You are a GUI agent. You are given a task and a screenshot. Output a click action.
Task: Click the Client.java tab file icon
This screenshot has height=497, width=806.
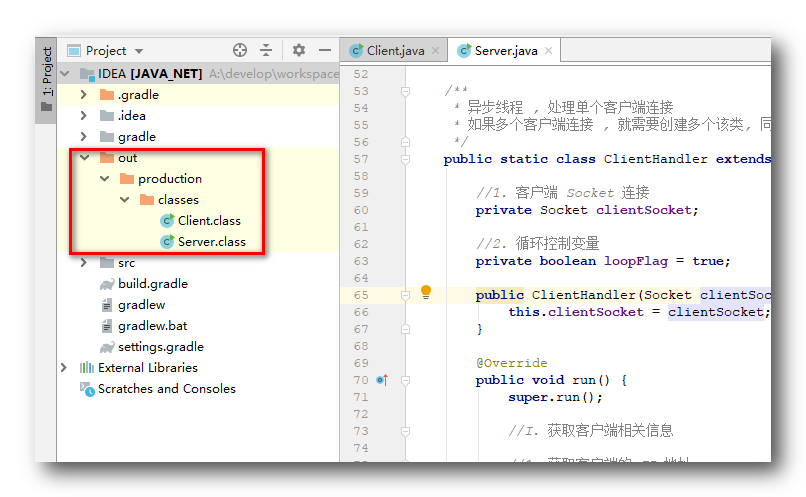pos(356,50)
